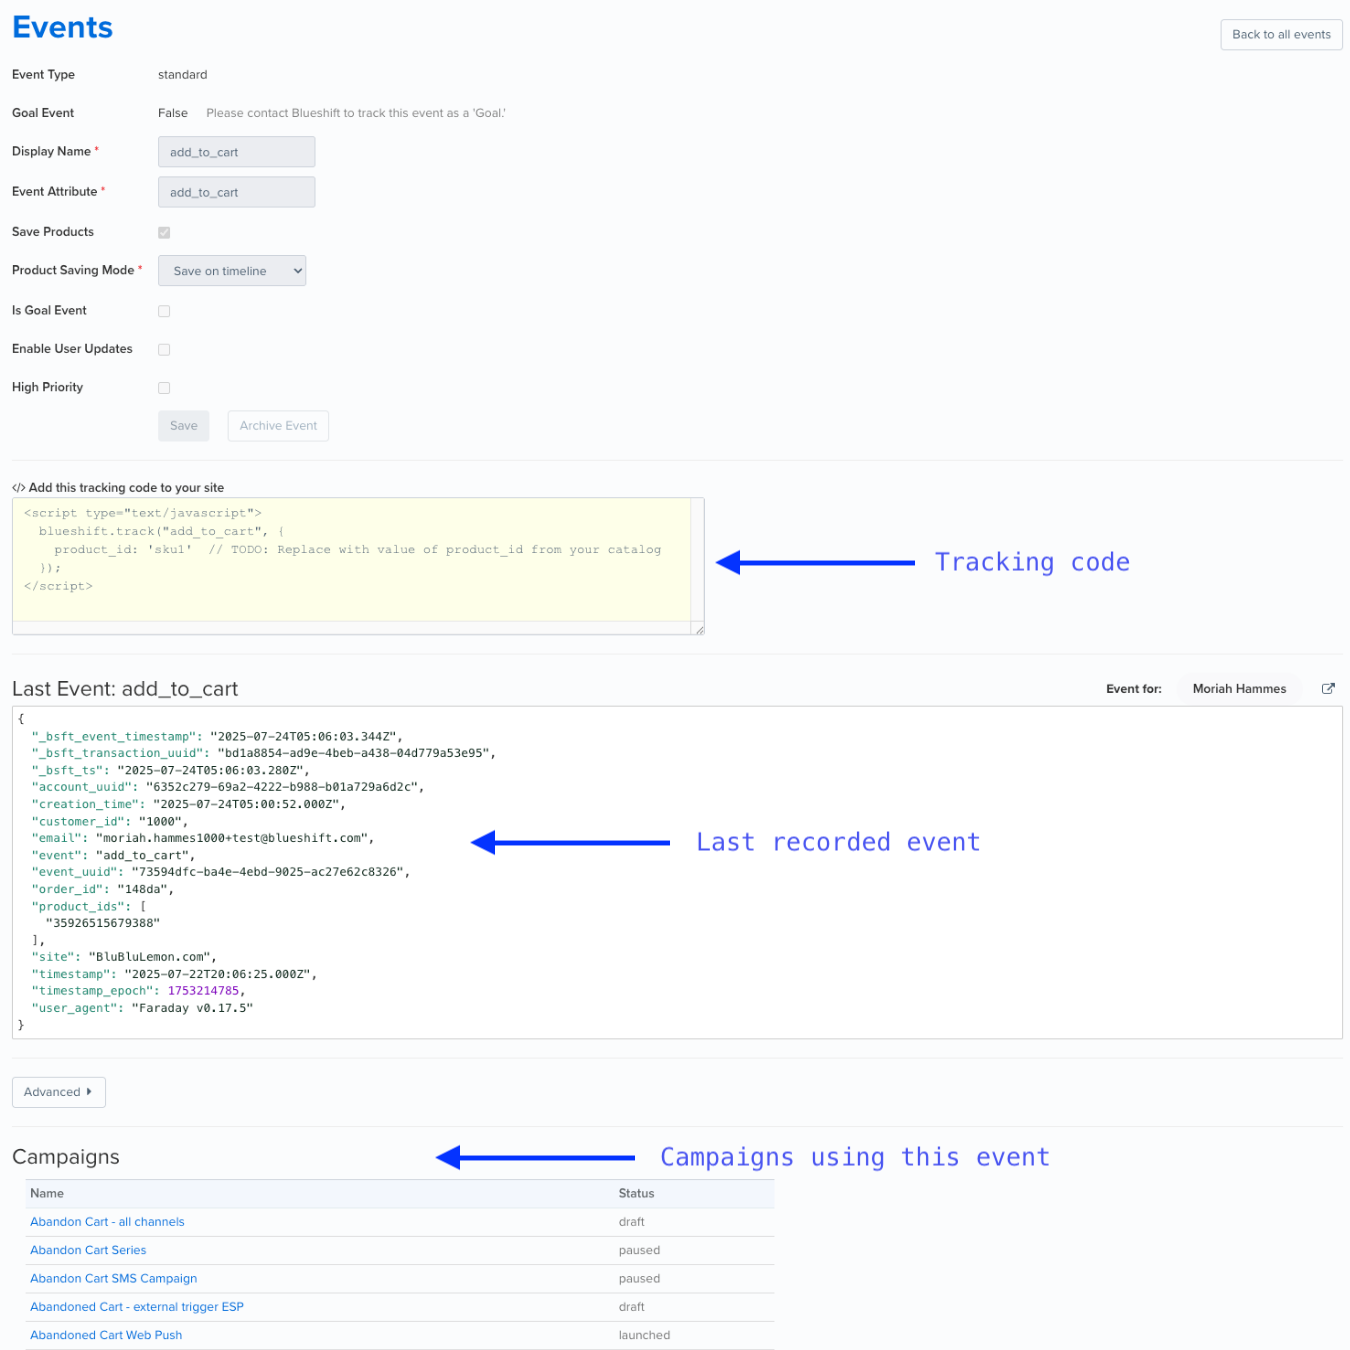Viewport: 1350px width, 1350px height.
Task: Click the email value in last event JSON
Action: [235, 838]
